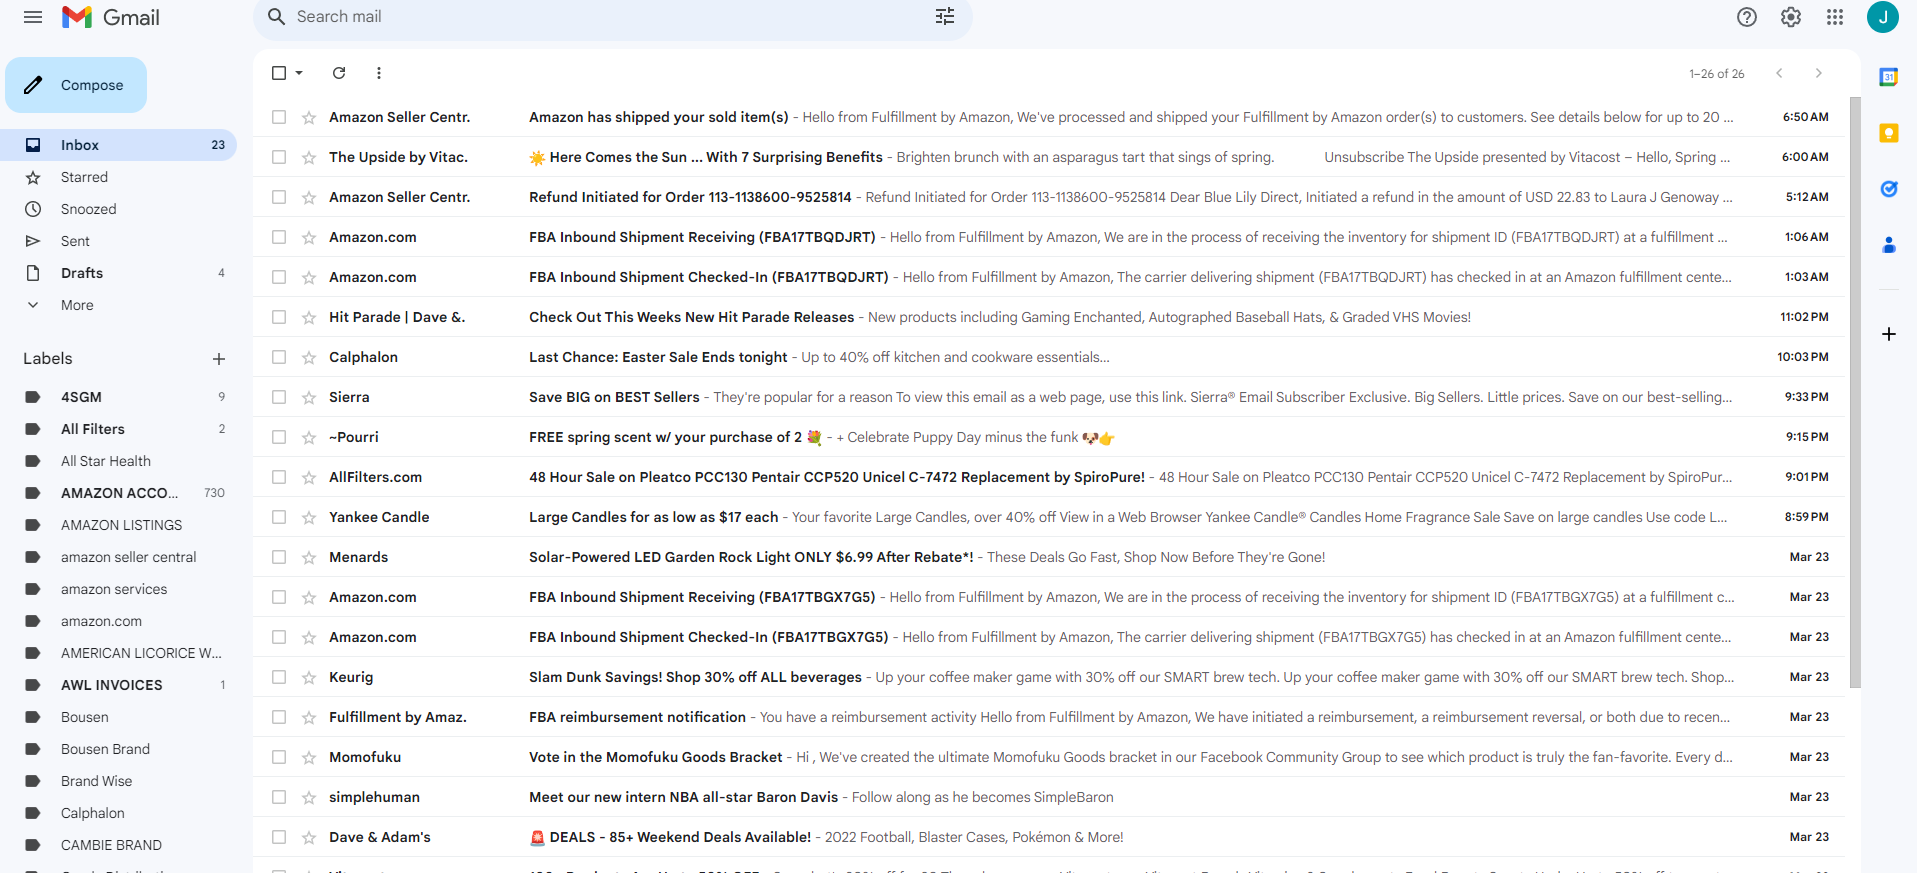Image resolution: width=1917 pixels, height=873 pixels.
Task: Check the Dave & Adam's email checkbox
Action: coord(279,837)
